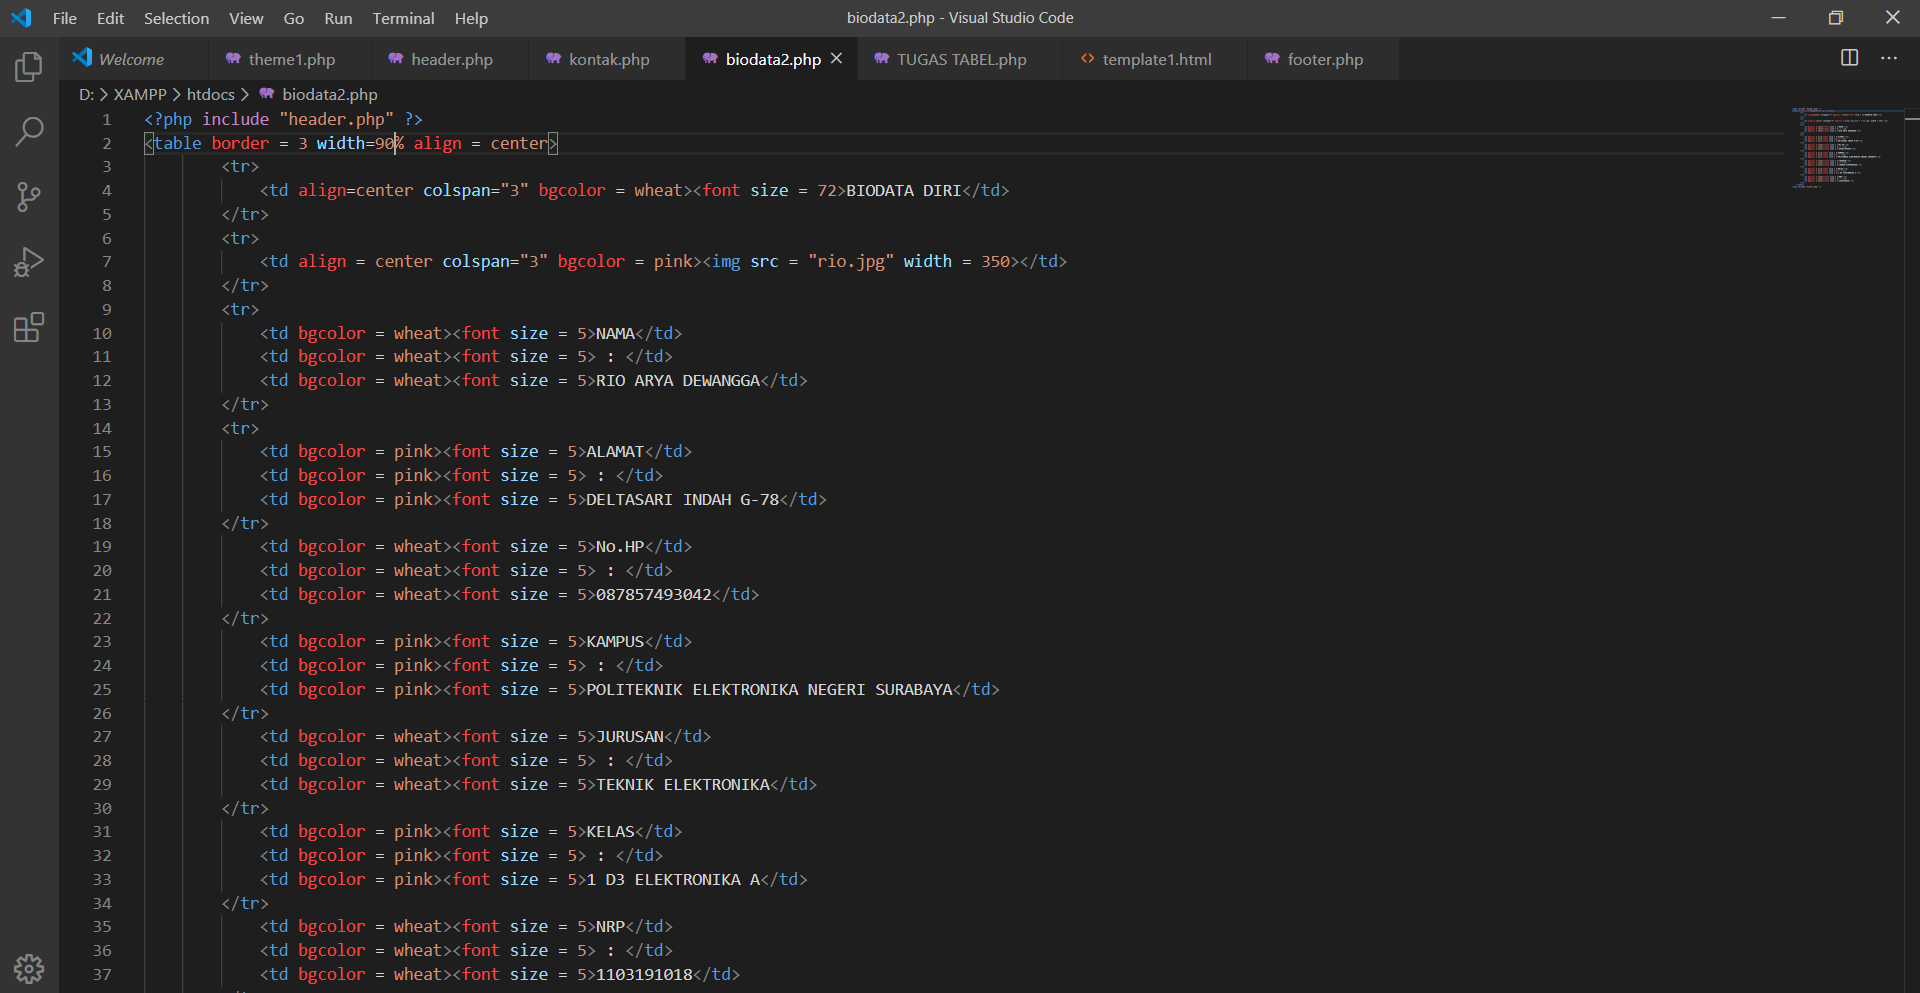Click the width = 350 attribute on line 7
Image resolution: width=1920 pixels, height=993 pixels.
tap(957, 261)
